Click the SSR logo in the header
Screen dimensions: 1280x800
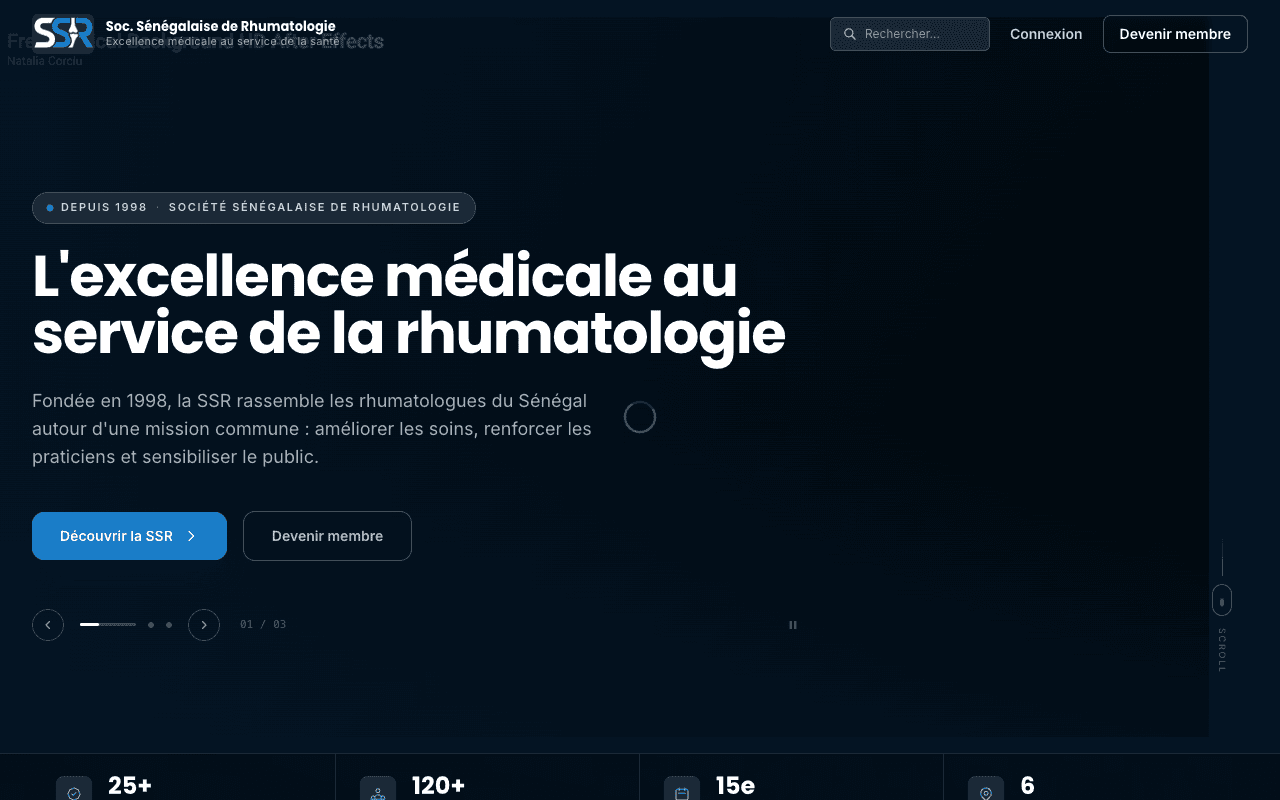(x=63, y=33)
